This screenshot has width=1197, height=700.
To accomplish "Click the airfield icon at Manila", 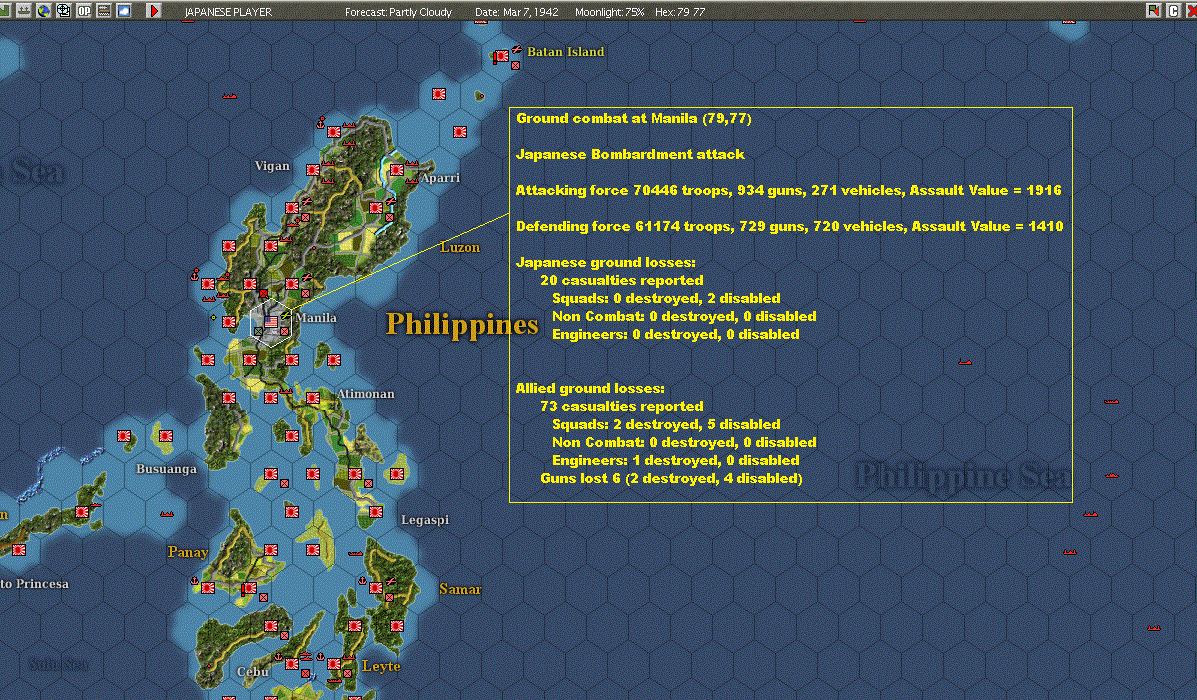I will 286,315.
